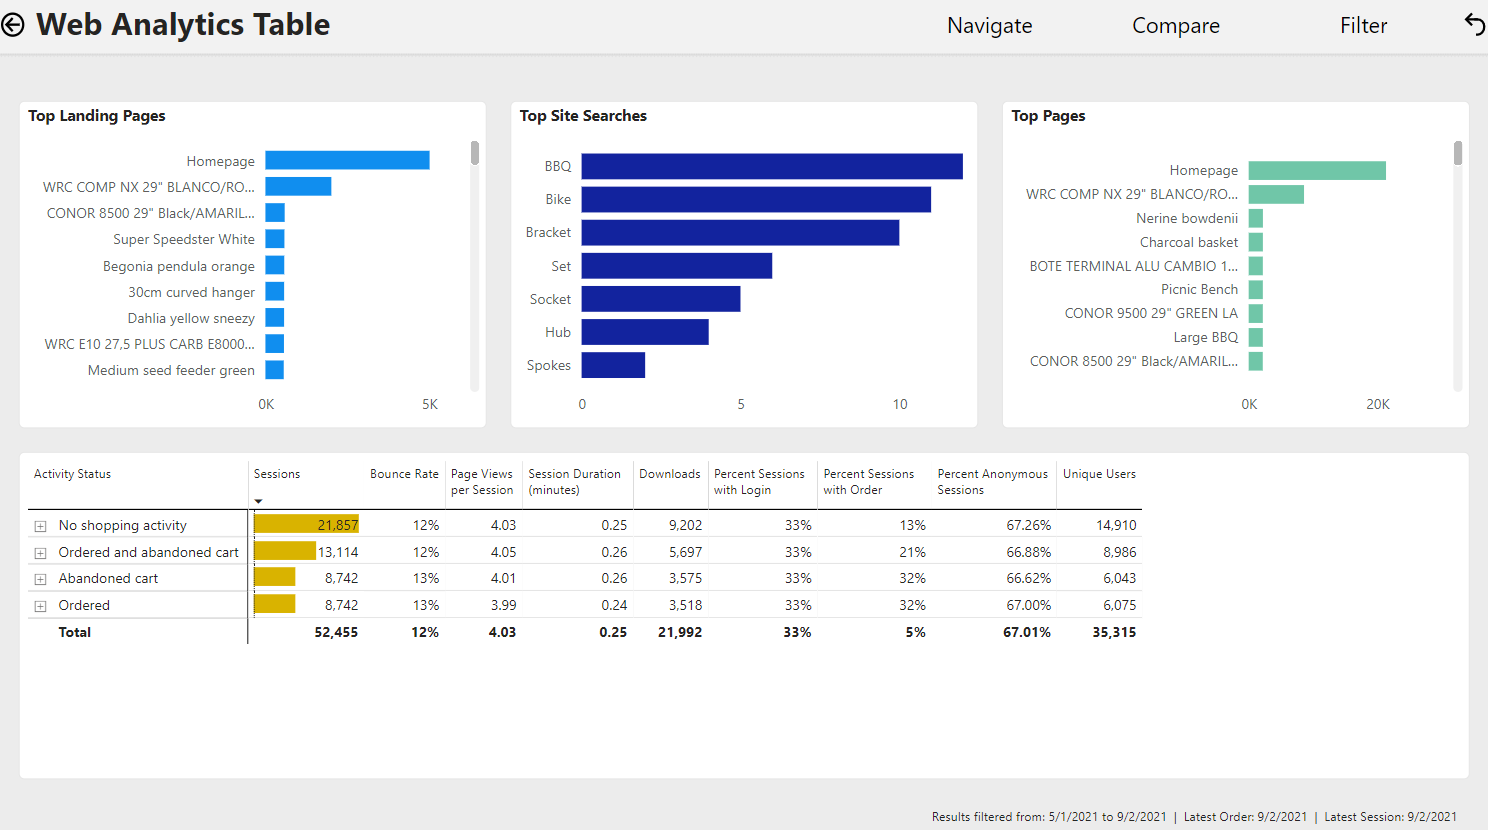1488x830 pixels.
Task: Select the BBQ bar in Top Site Searches
Action: (x=772, y=166)
